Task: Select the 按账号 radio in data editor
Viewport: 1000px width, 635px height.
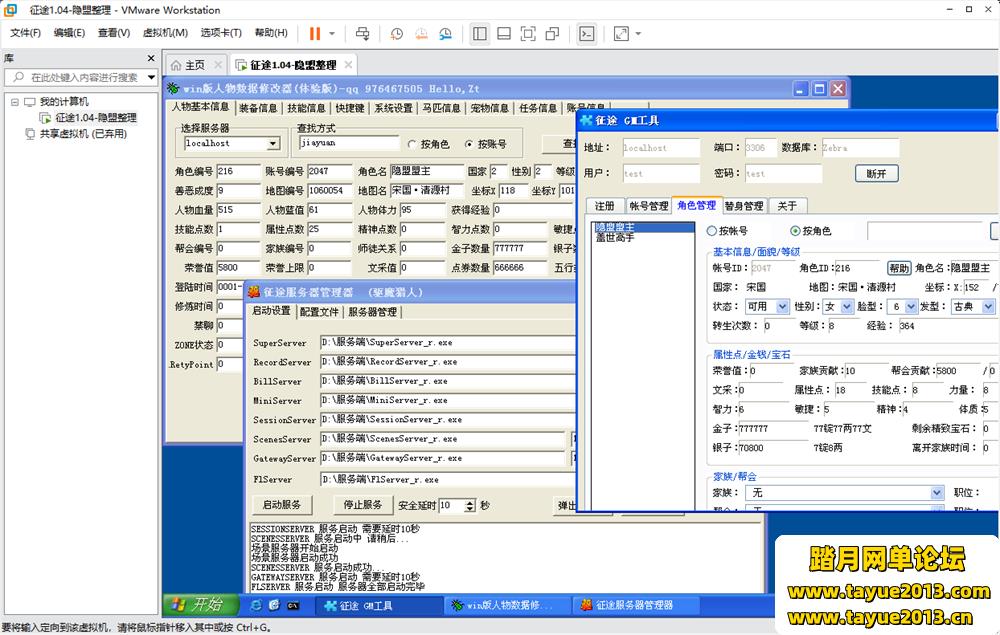Action: pos(469,145)
